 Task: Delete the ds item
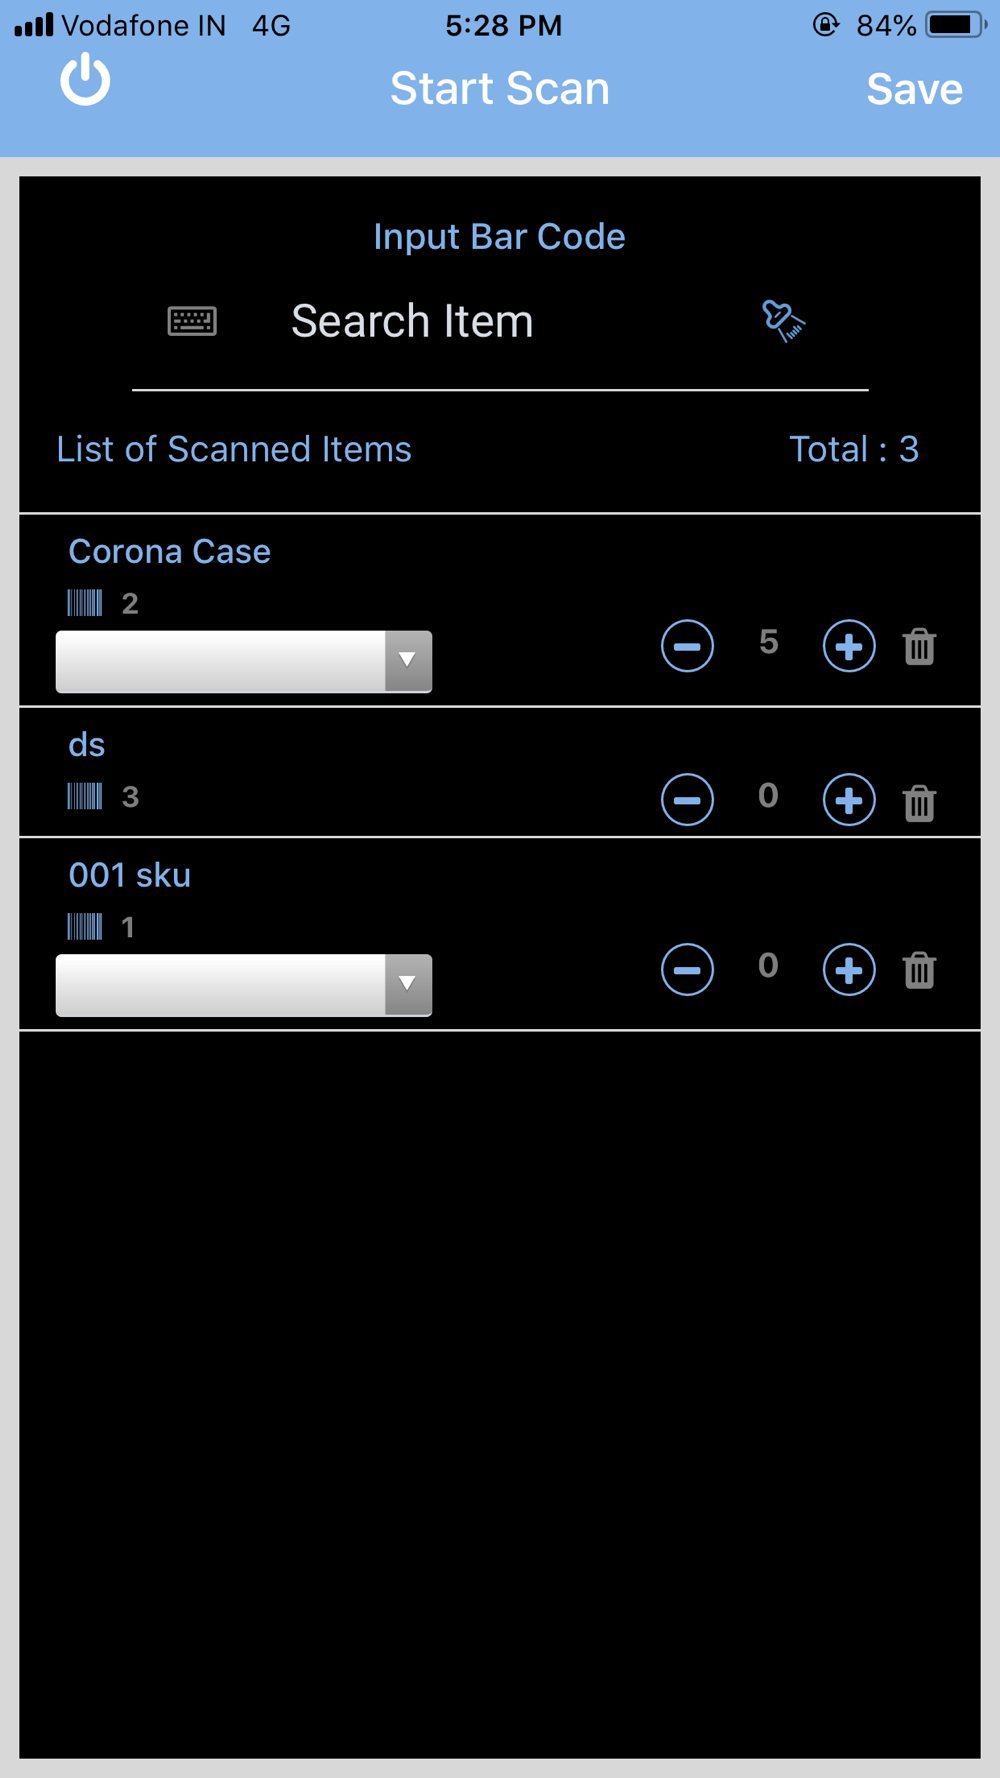tap(919, 802)
